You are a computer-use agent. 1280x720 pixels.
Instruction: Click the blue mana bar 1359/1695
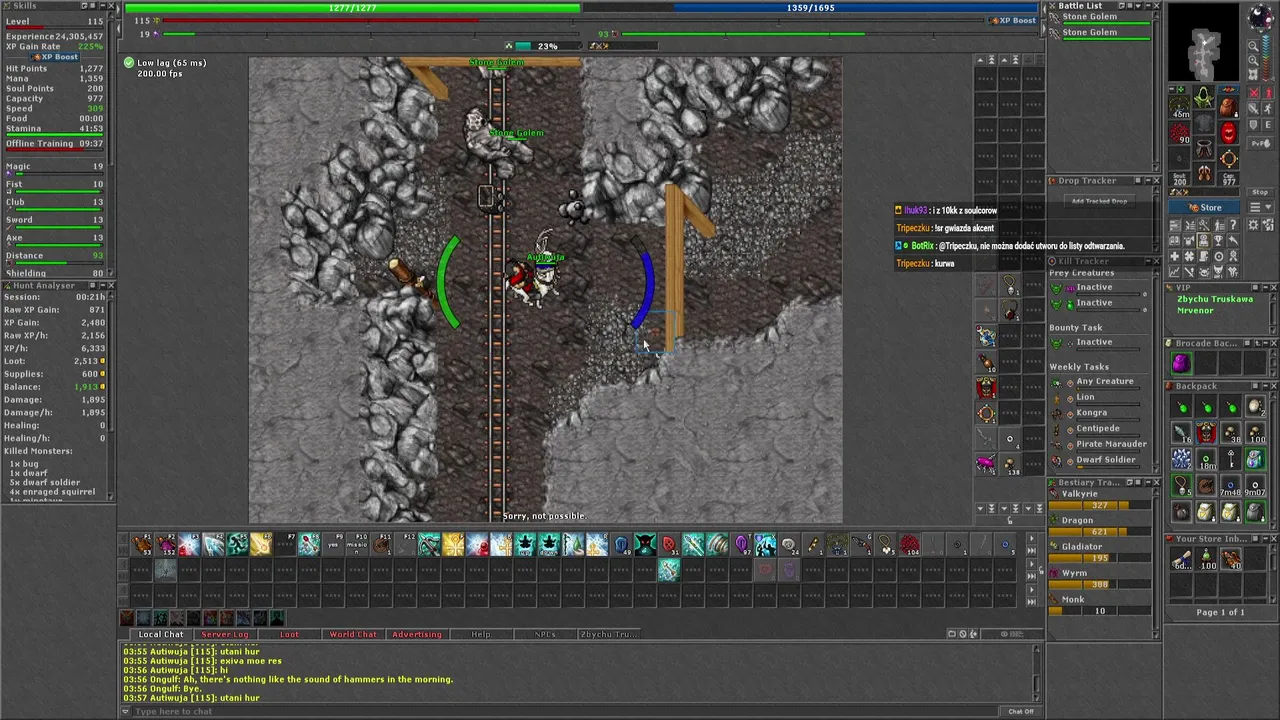(810, 8)
